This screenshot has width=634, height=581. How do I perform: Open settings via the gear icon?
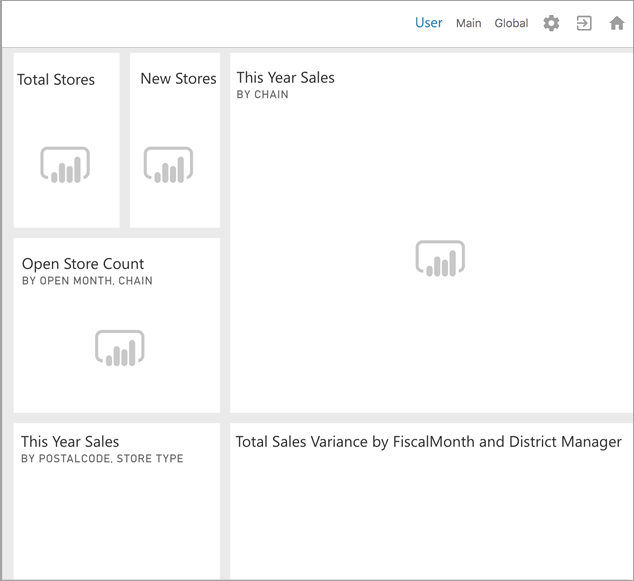click(551, 23)
